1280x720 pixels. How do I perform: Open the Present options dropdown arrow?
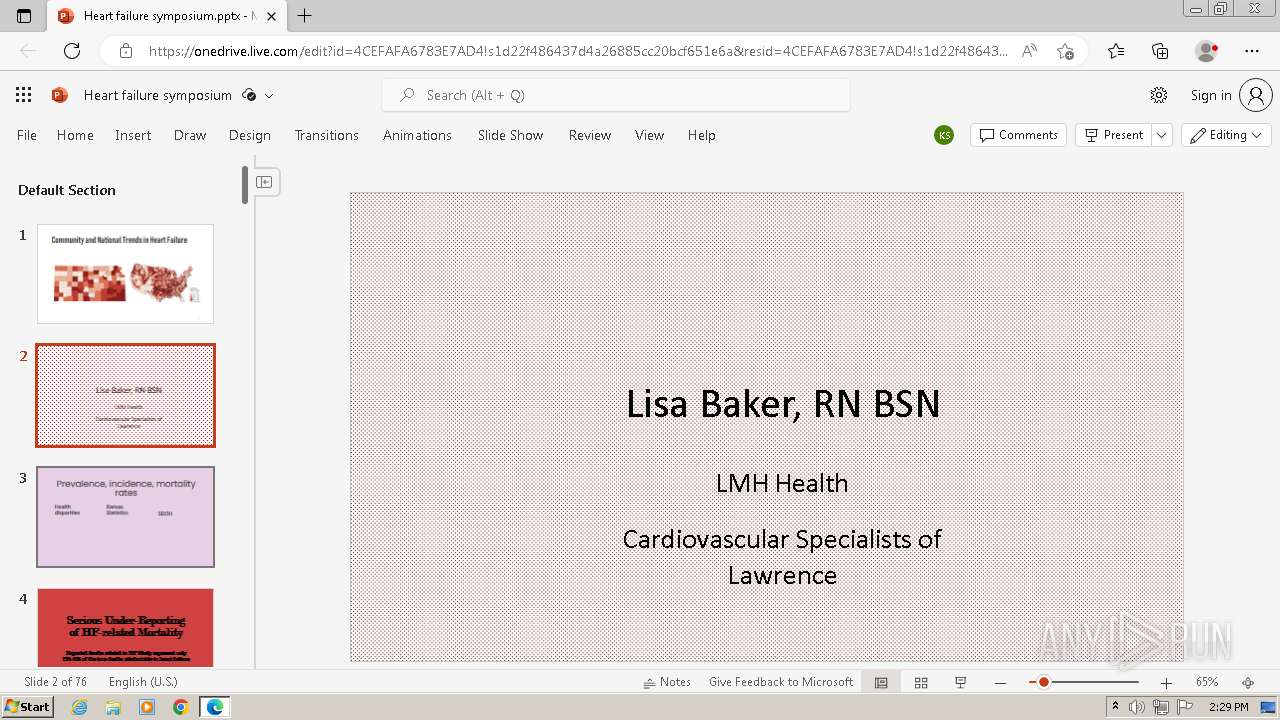pos(1161,135)
